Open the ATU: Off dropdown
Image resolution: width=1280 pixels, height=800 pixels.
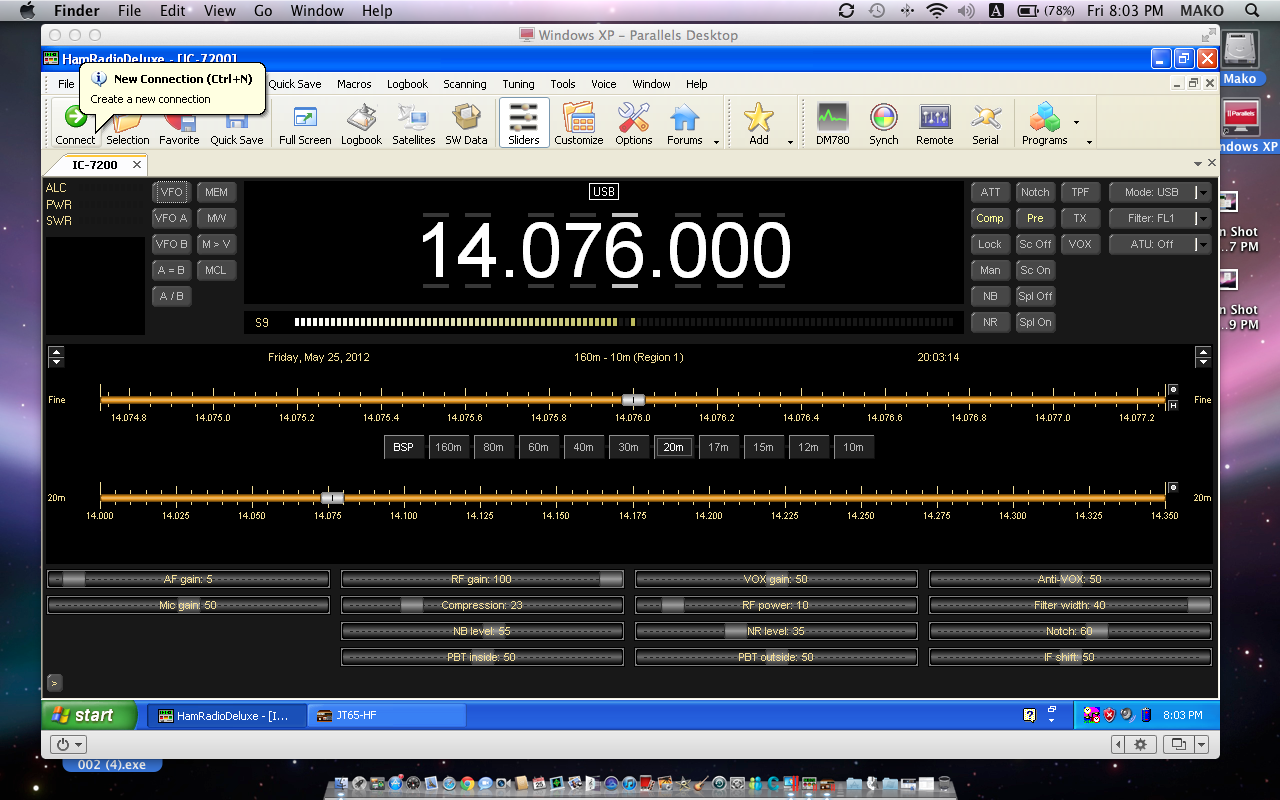pos(1160,244)
